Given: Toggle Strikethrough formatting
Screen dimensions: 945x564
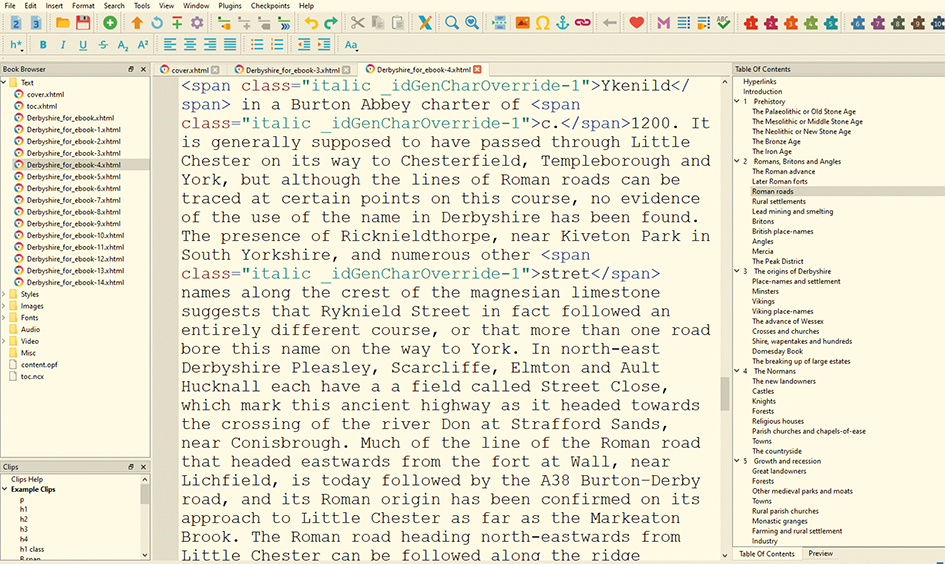Looking at the screenshot, I should [x=103, y=45].
